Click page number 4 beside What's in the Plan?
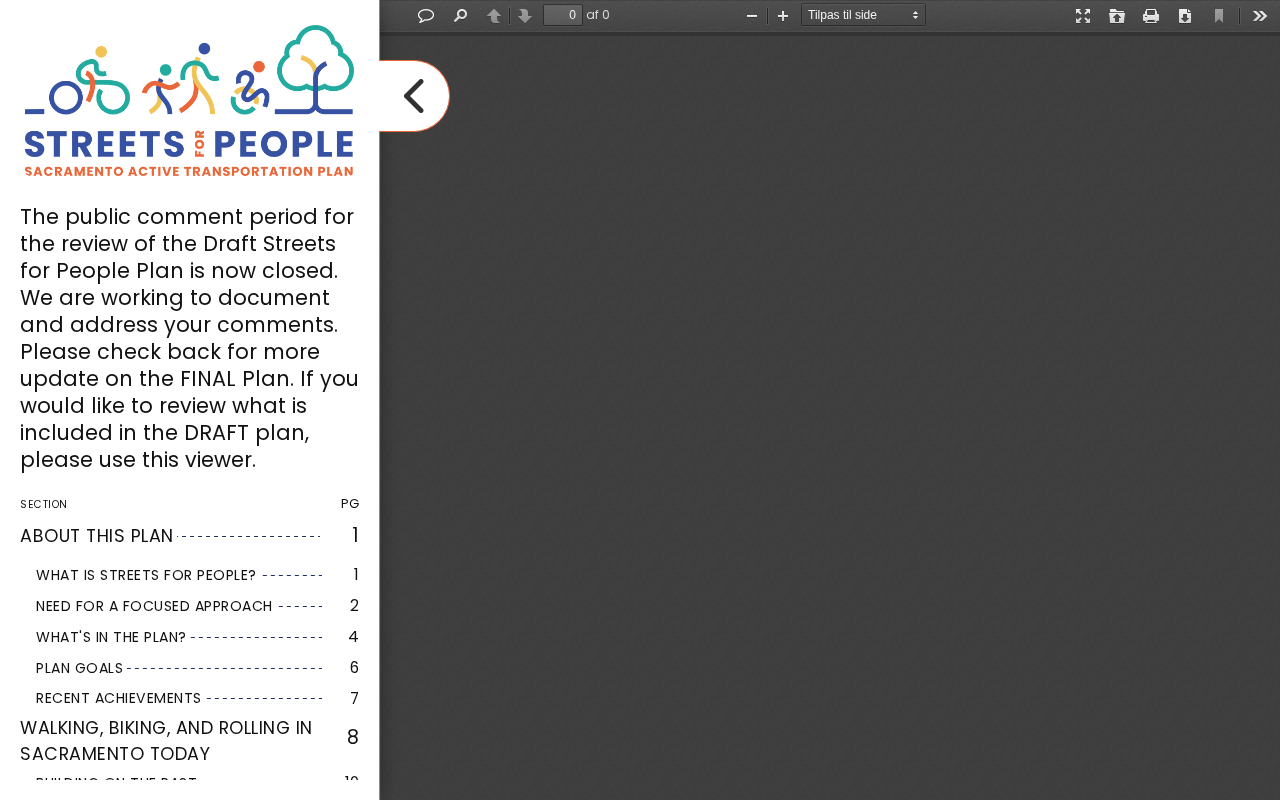Image resolution: width=1280 pixels, height=800 pixels. (353, 637)
